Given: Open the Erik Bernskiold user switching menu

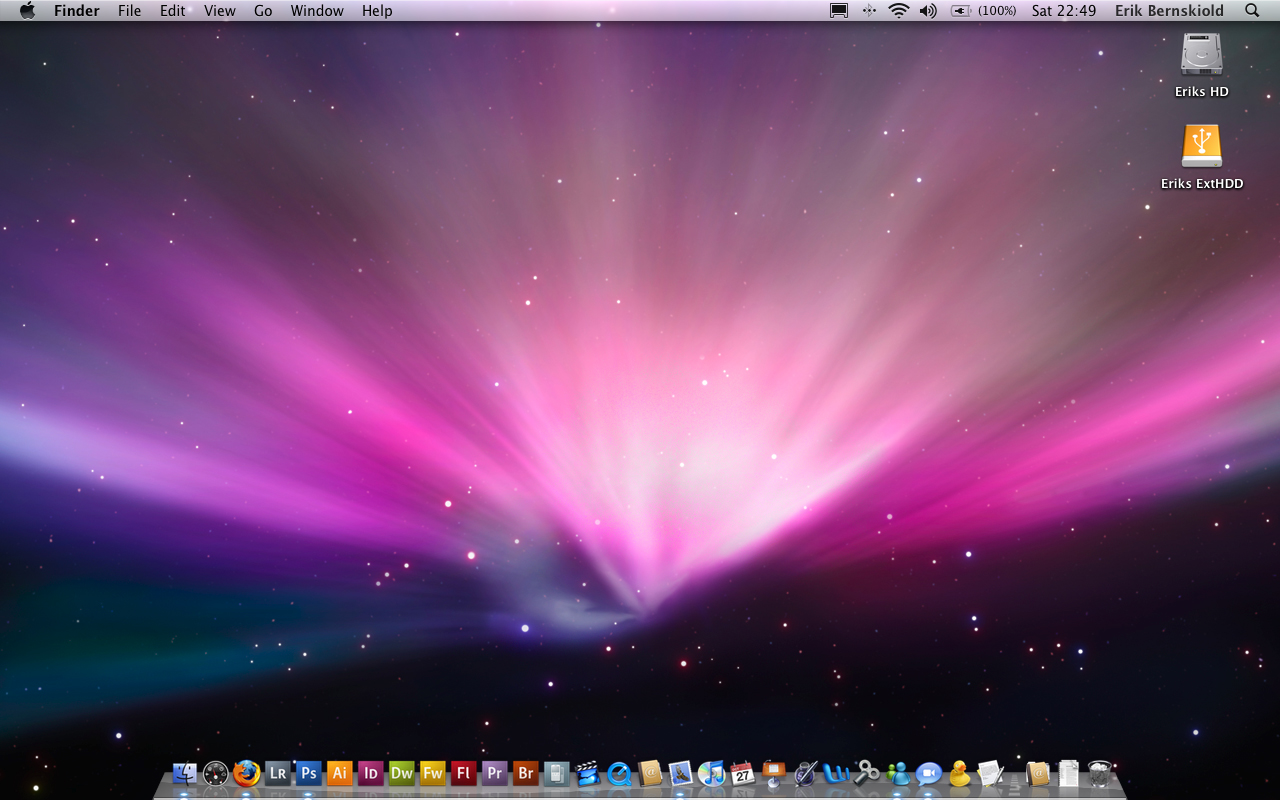Looking at the screenshot, I should [x=1168, y=10].
